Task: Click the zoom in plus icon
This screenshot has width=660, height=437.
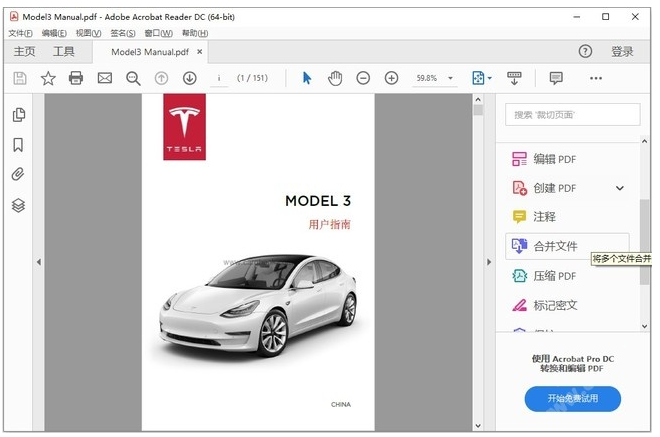Action: click(x=391, y=78)
